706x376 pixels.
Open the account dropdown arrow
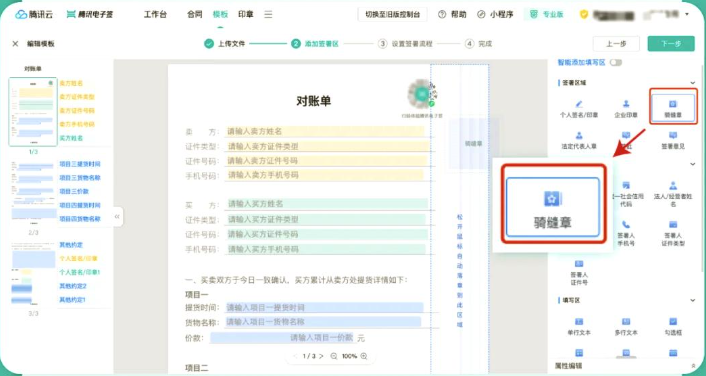pyautogui.click(x=687, y=14)
